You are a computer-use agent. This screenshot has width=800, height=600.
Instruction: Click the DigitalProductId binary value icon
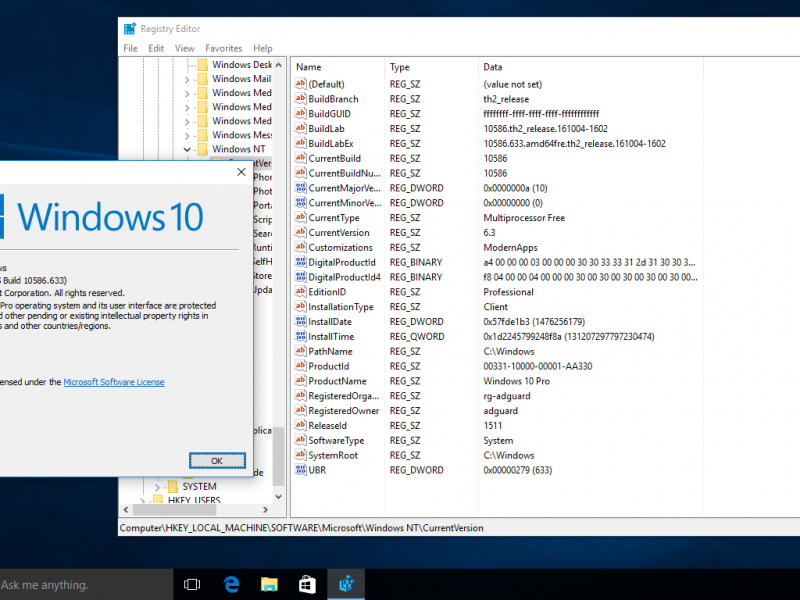click(301, 262)
